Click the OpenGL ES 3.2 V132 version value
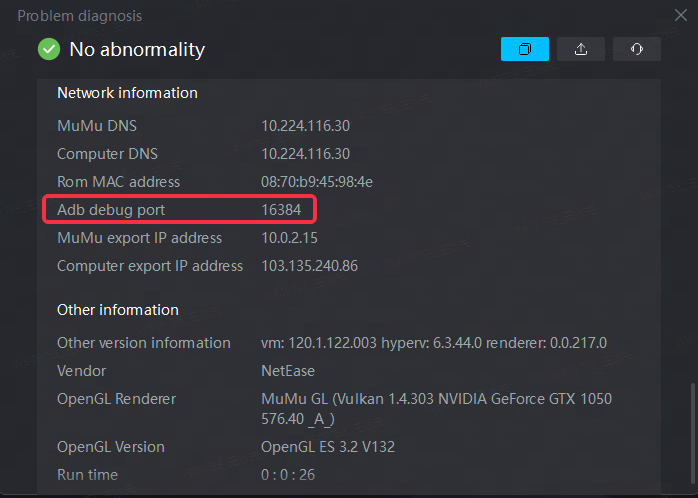Viewport: 698px width, 498px height. [328, 446]
